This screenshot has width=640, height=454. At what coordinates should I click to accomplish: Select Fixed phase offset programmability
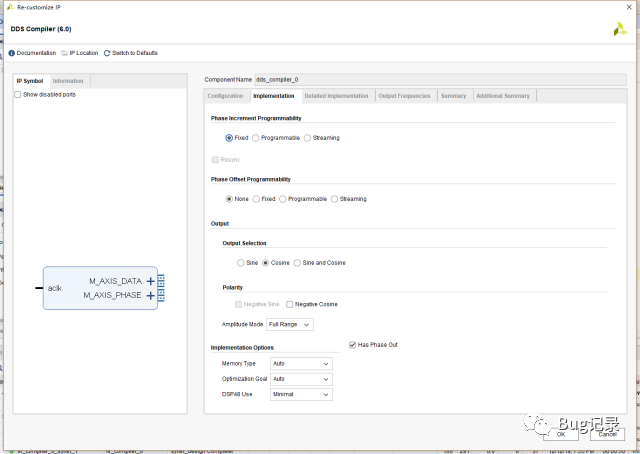coord(256,199)
